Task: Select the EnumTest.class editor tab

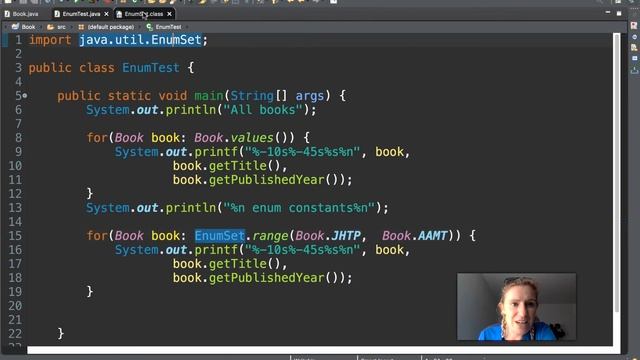Action: (x=144, y=14)
